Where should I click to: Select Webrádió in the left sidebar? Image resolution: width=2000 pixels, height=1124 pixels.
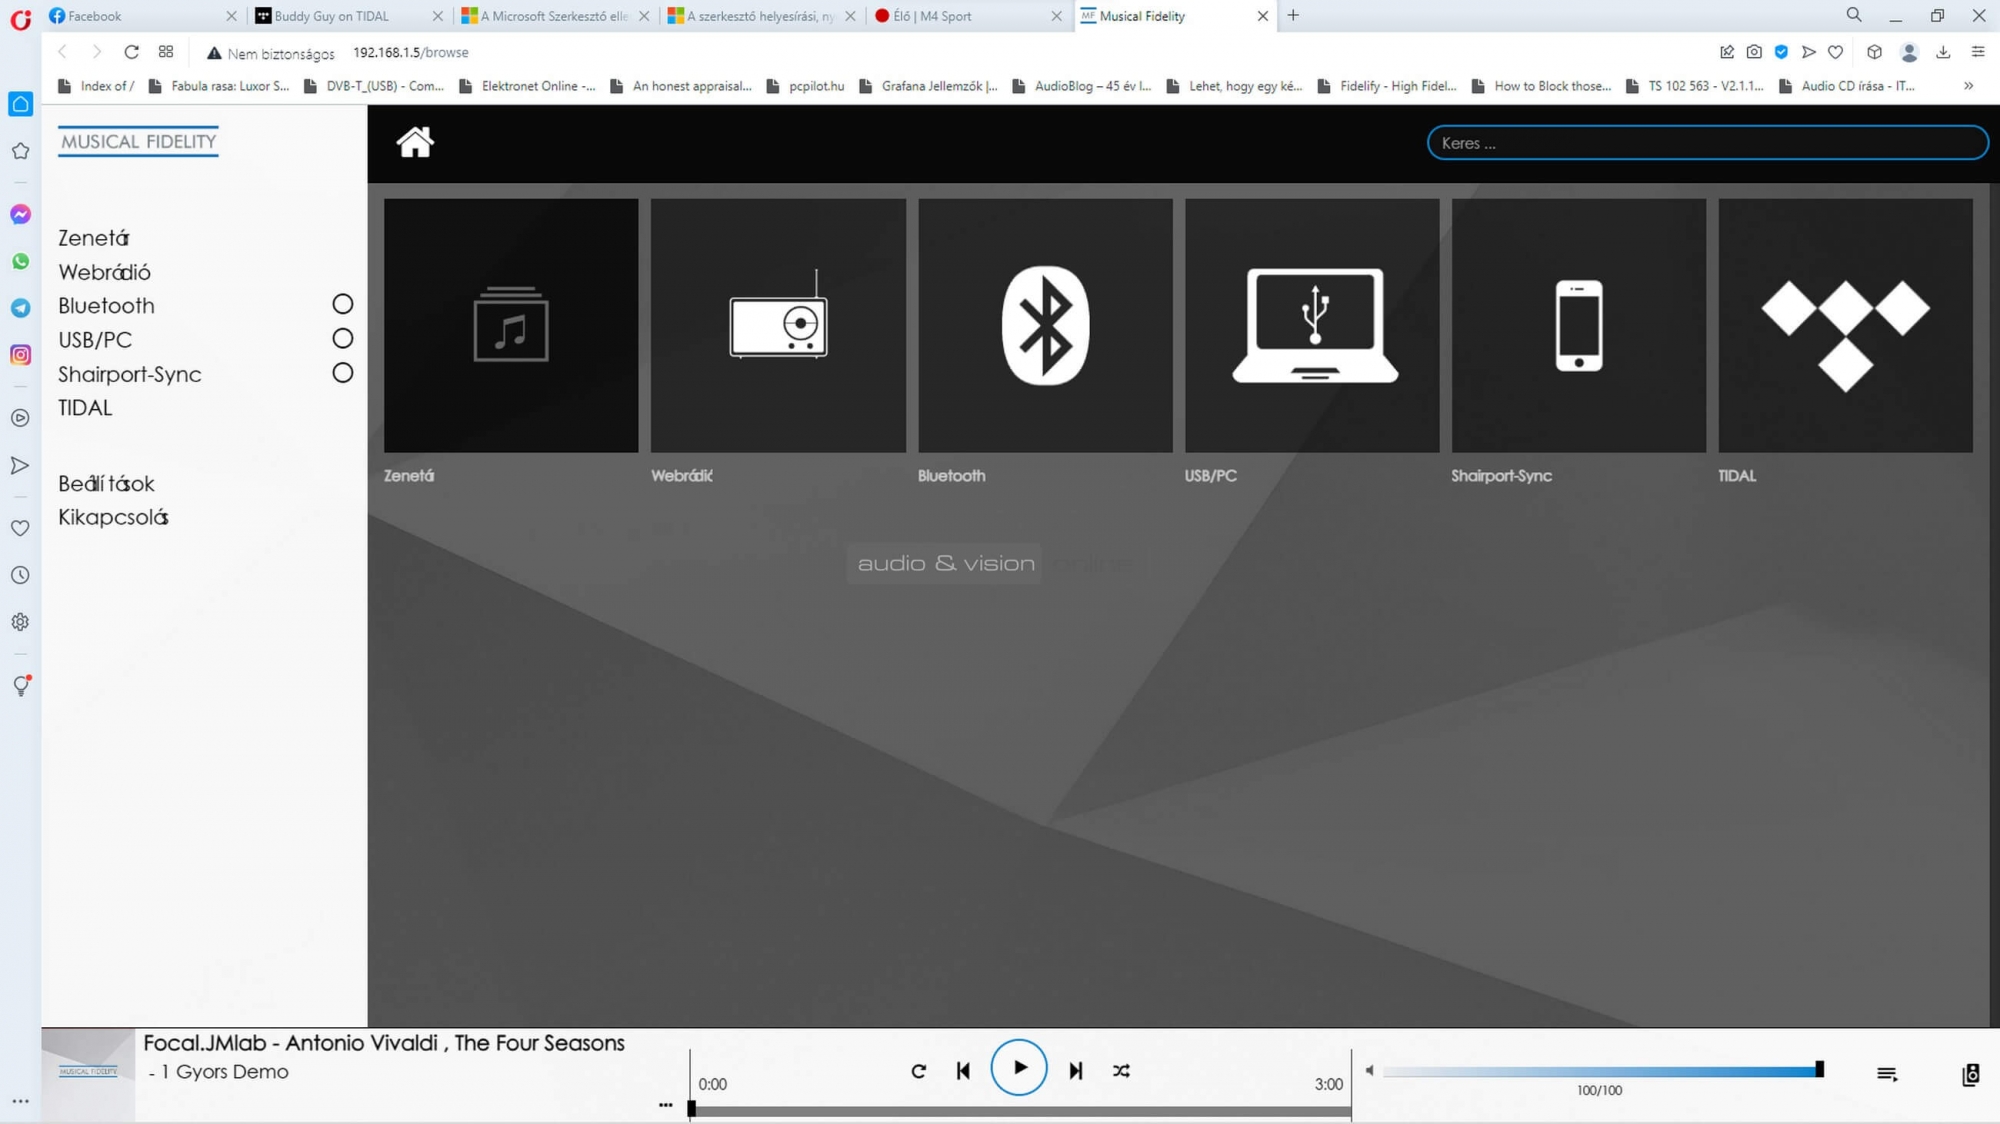pyautogui.click(x=104, y=272)
